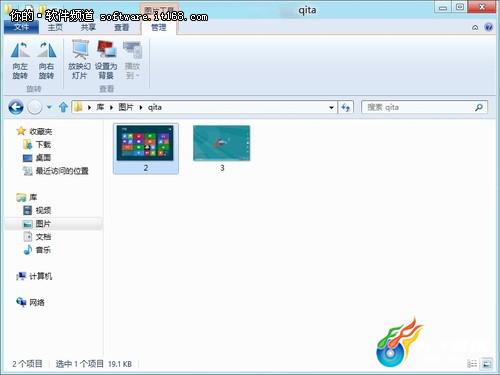This screenshot has width=500, height=375.
Task: Open recent locations dropdown beside Forward button
Action: point(49,107)
